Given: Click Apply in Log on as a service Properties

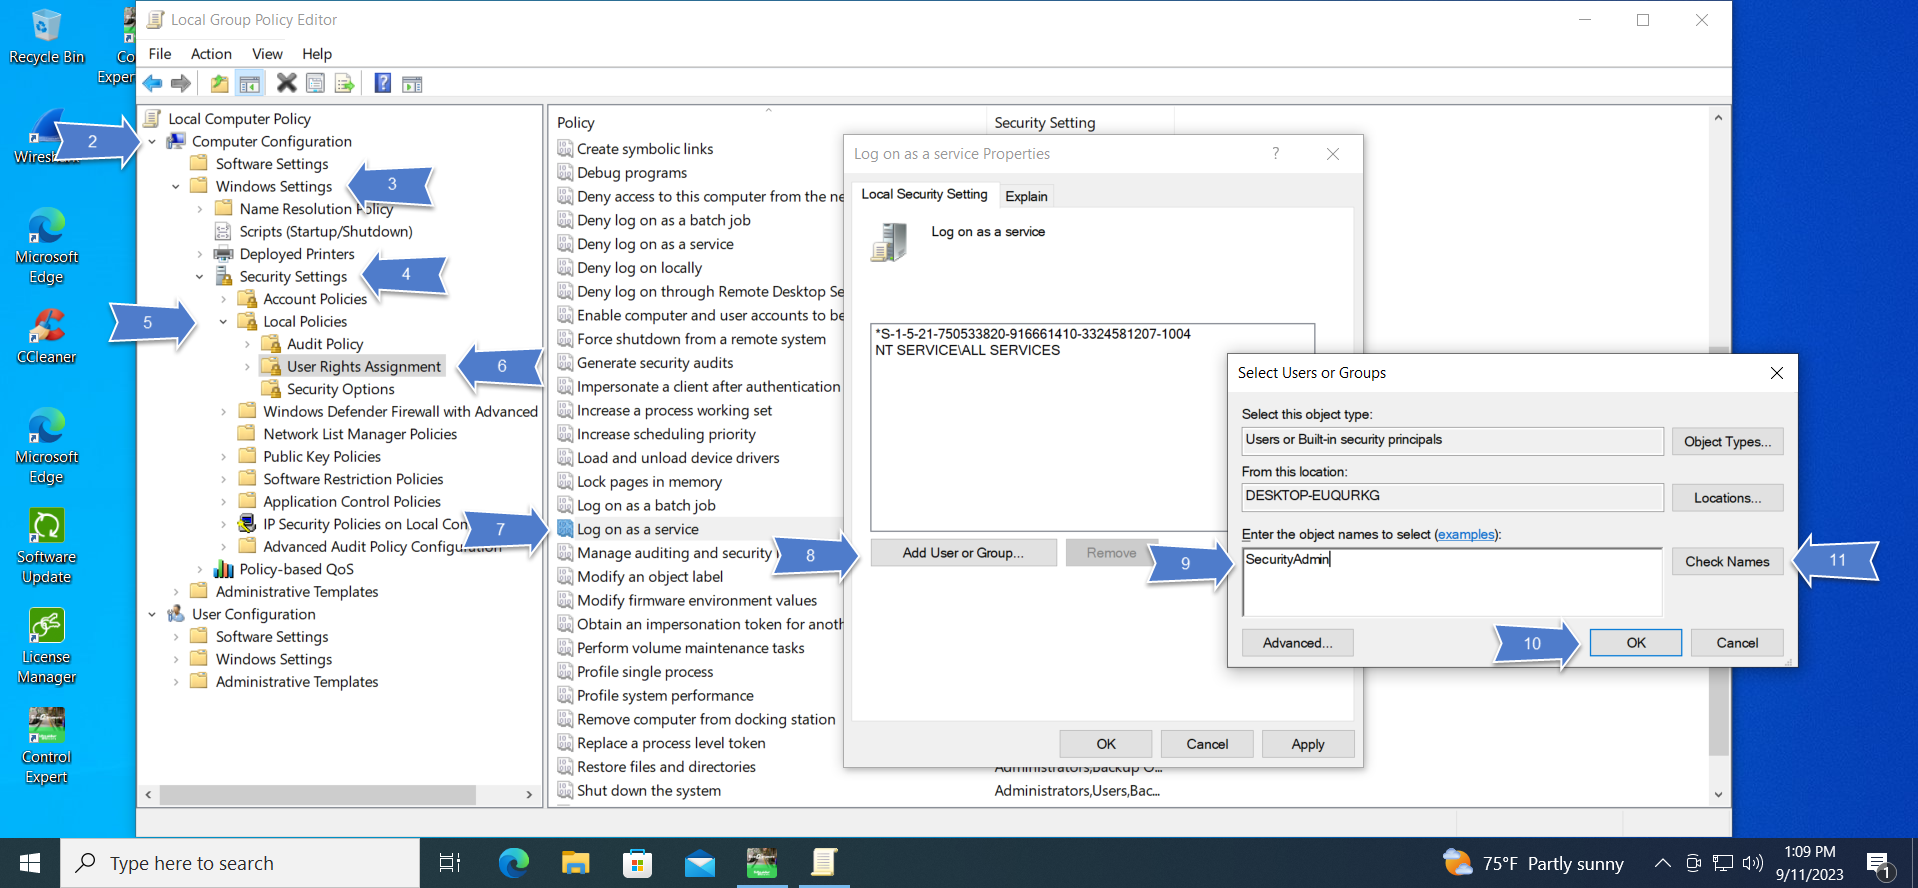Looking at the screenshot, I should (x=1308, y=744).
